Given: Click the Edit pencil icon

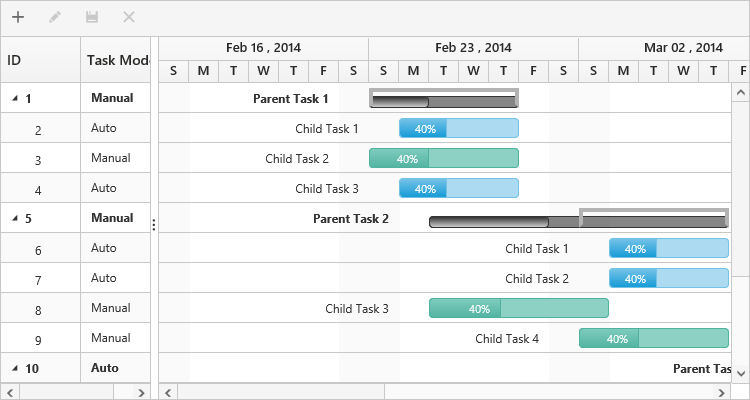Looking at the screenshot, I should pyautogui.click(x=55, y=17).
